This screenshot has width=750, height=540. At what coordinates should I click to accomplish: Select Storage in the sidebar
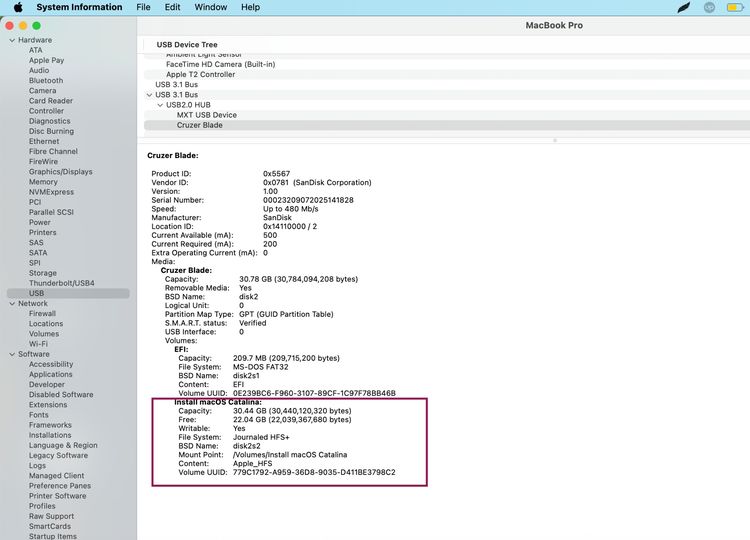pos(43,273)
